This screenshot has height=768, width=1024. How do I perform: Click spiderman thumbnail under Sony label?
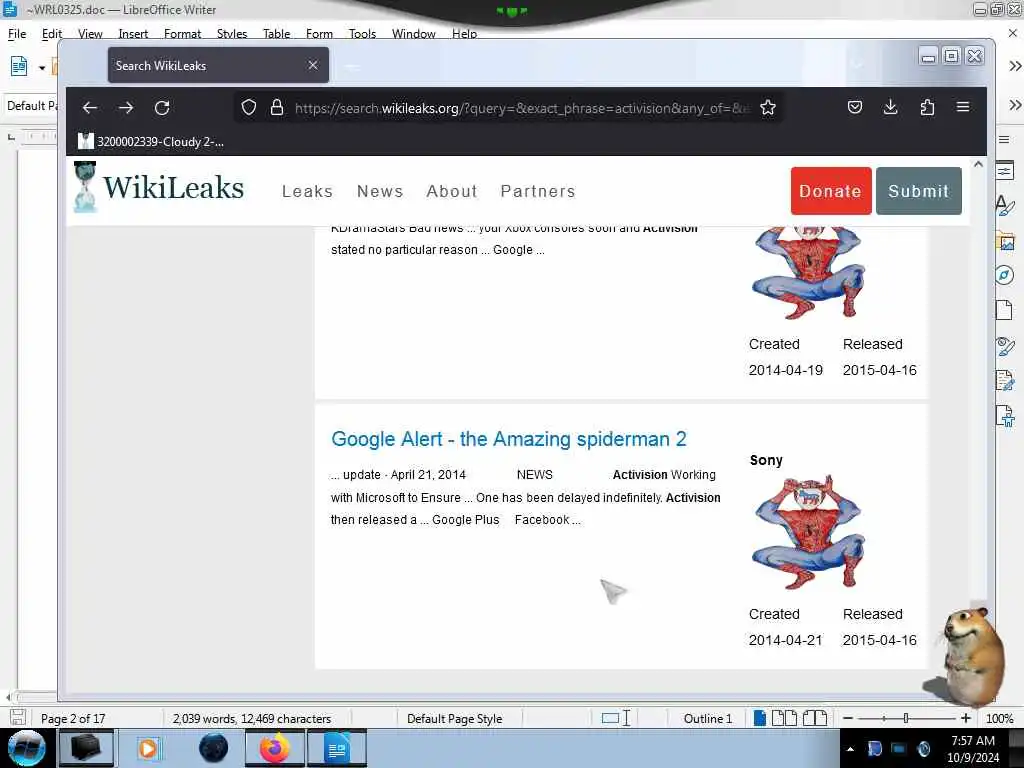click(x=808, y=532)
